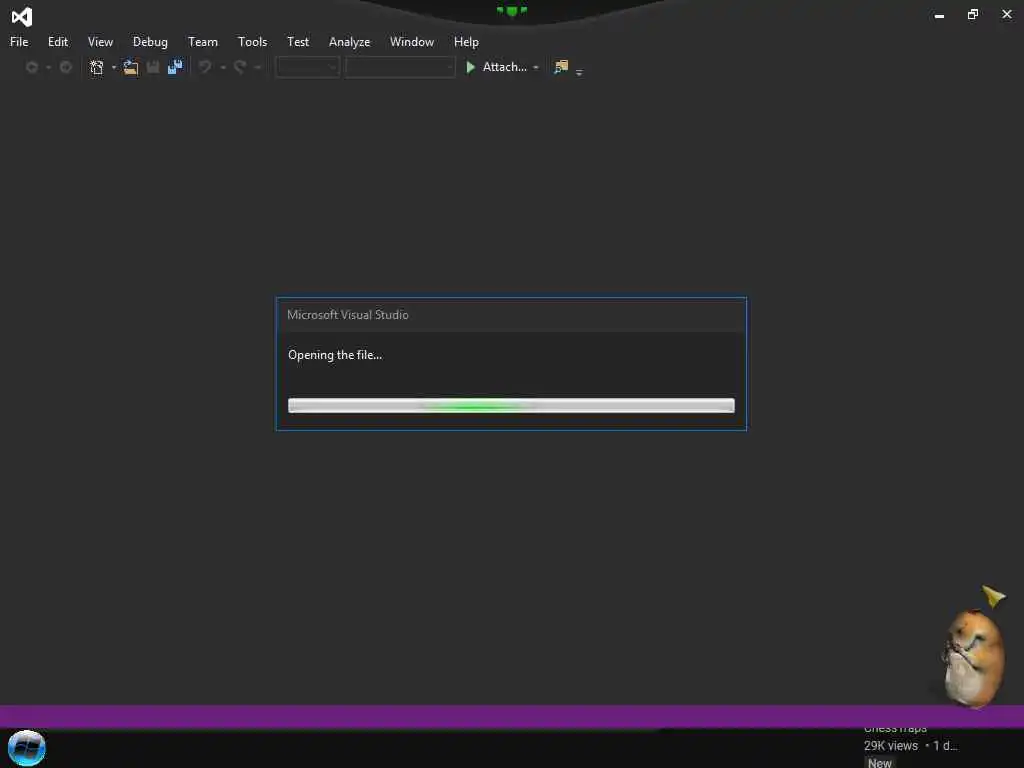Open the toolbar options overflow arrow
Viewport: 1024px width, 768px height.
tap(579, 72)
